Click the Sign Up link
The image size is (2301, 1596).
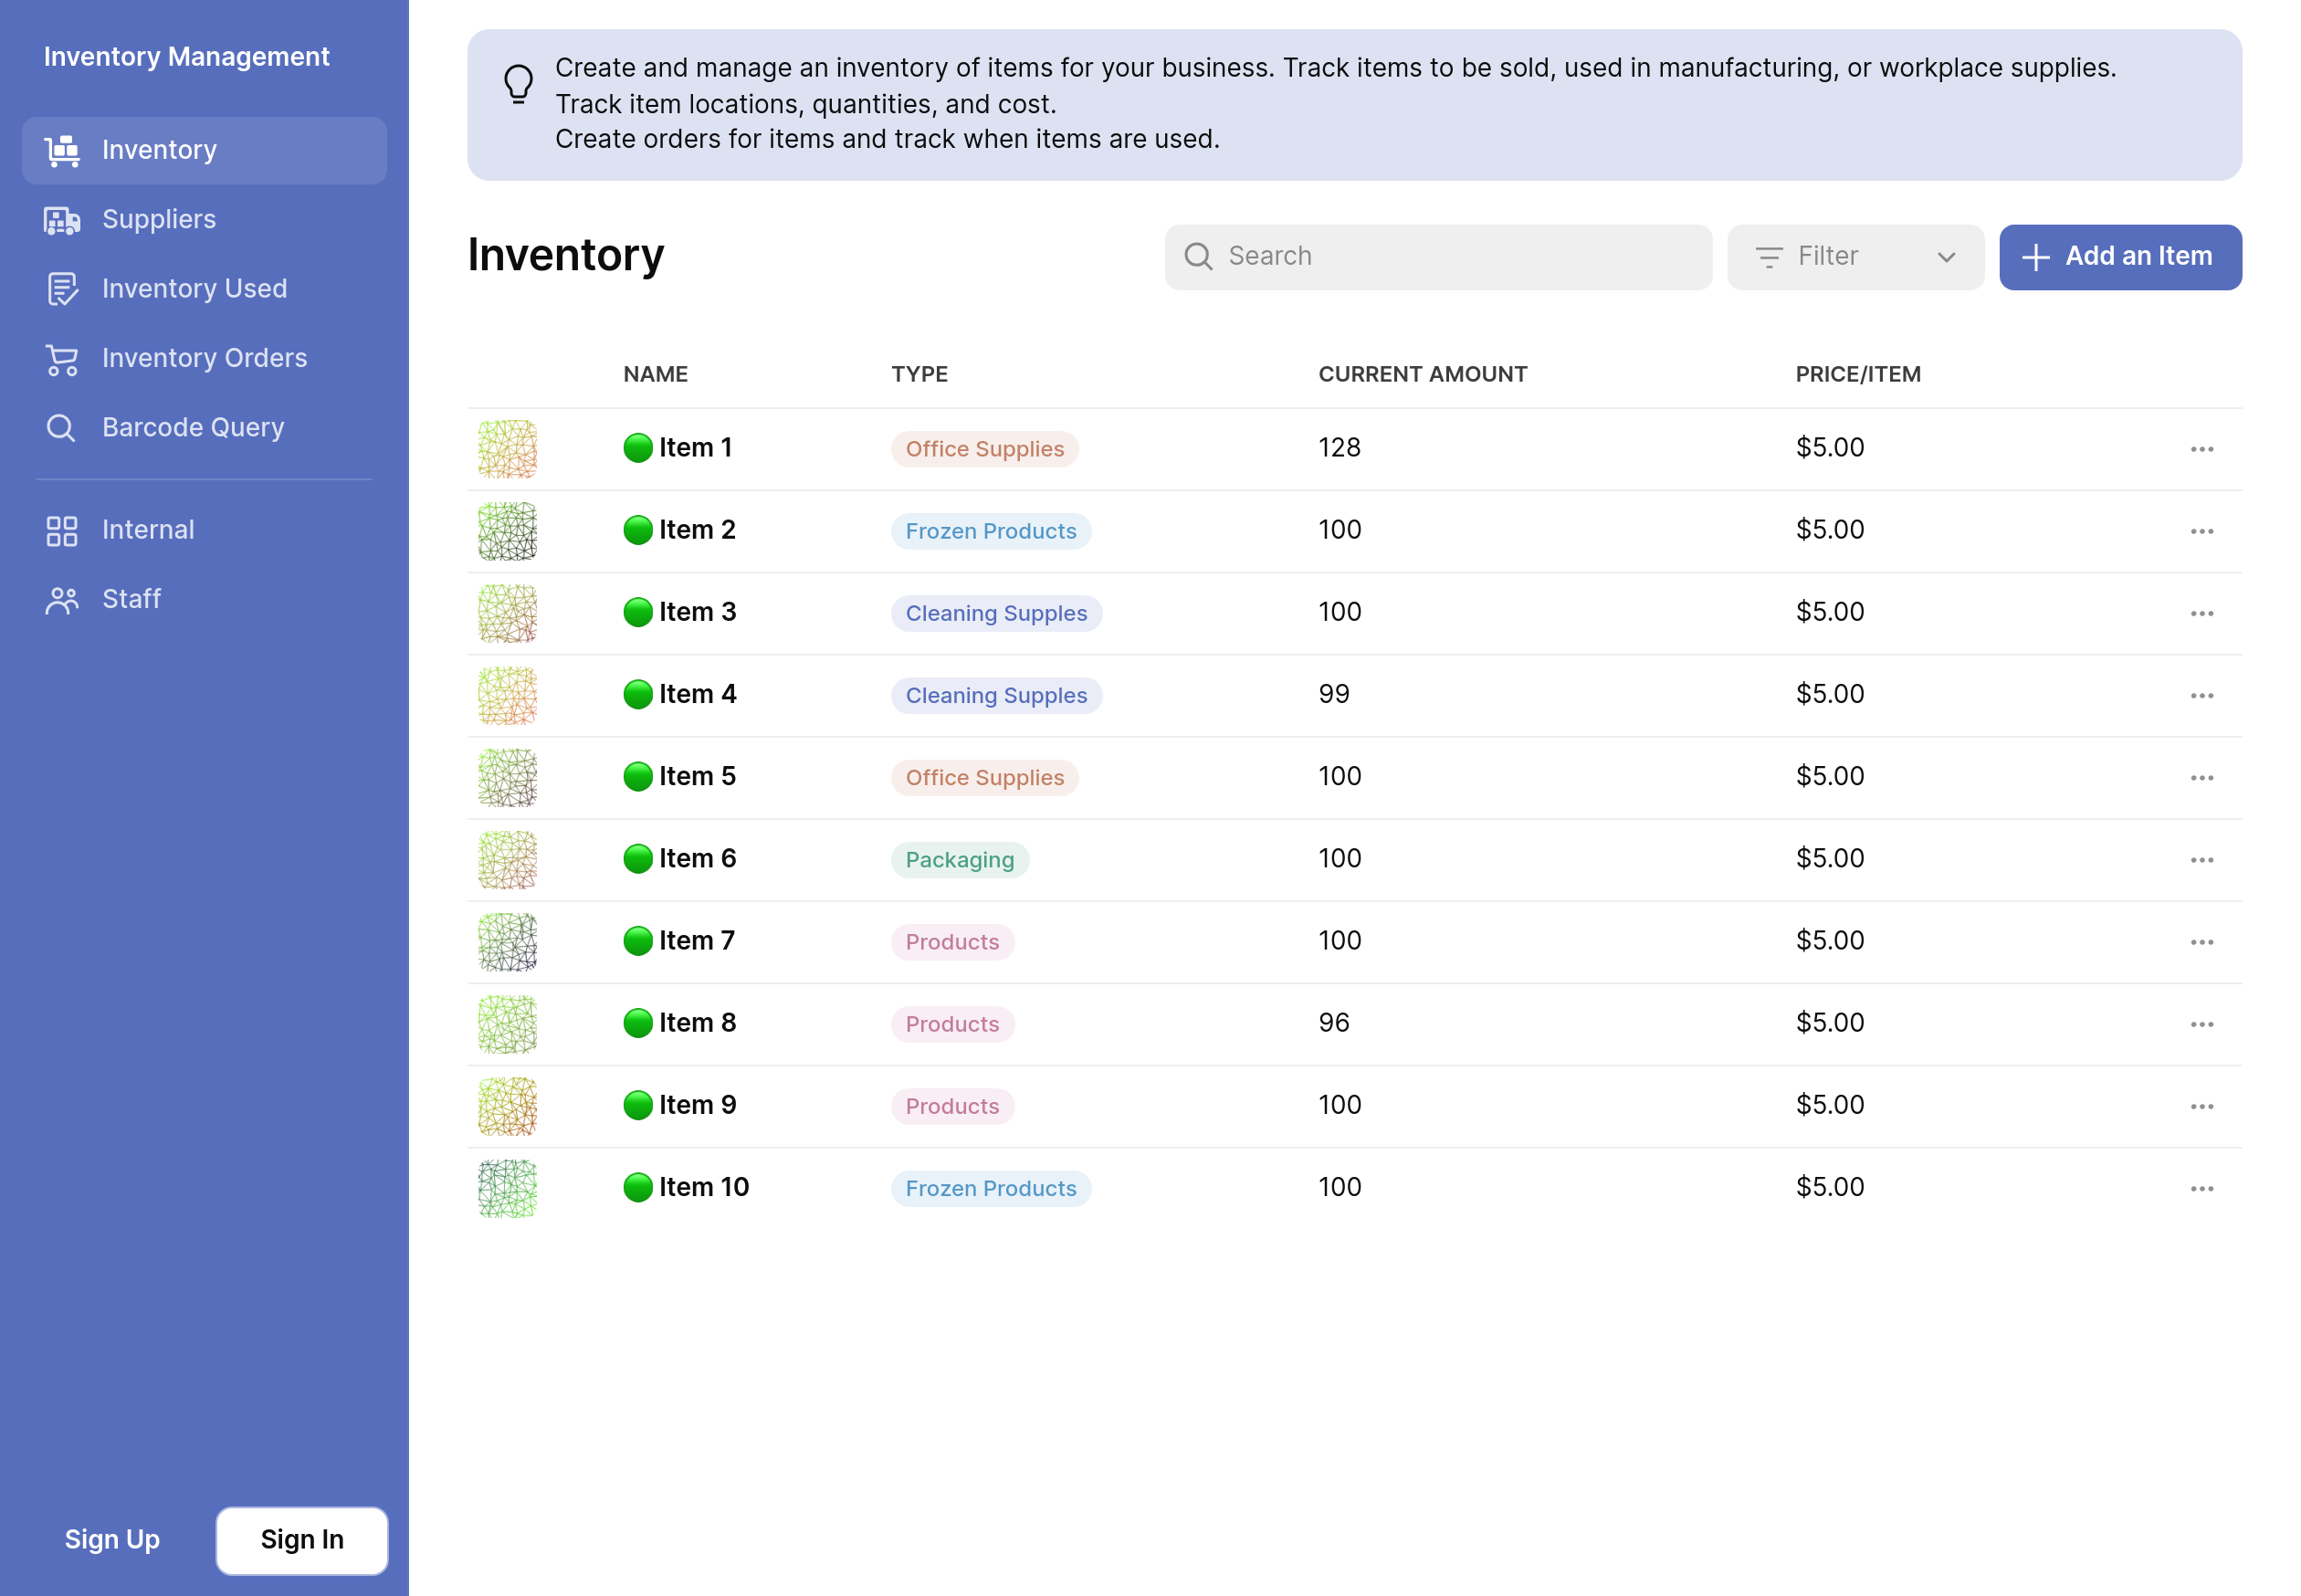112,1539
